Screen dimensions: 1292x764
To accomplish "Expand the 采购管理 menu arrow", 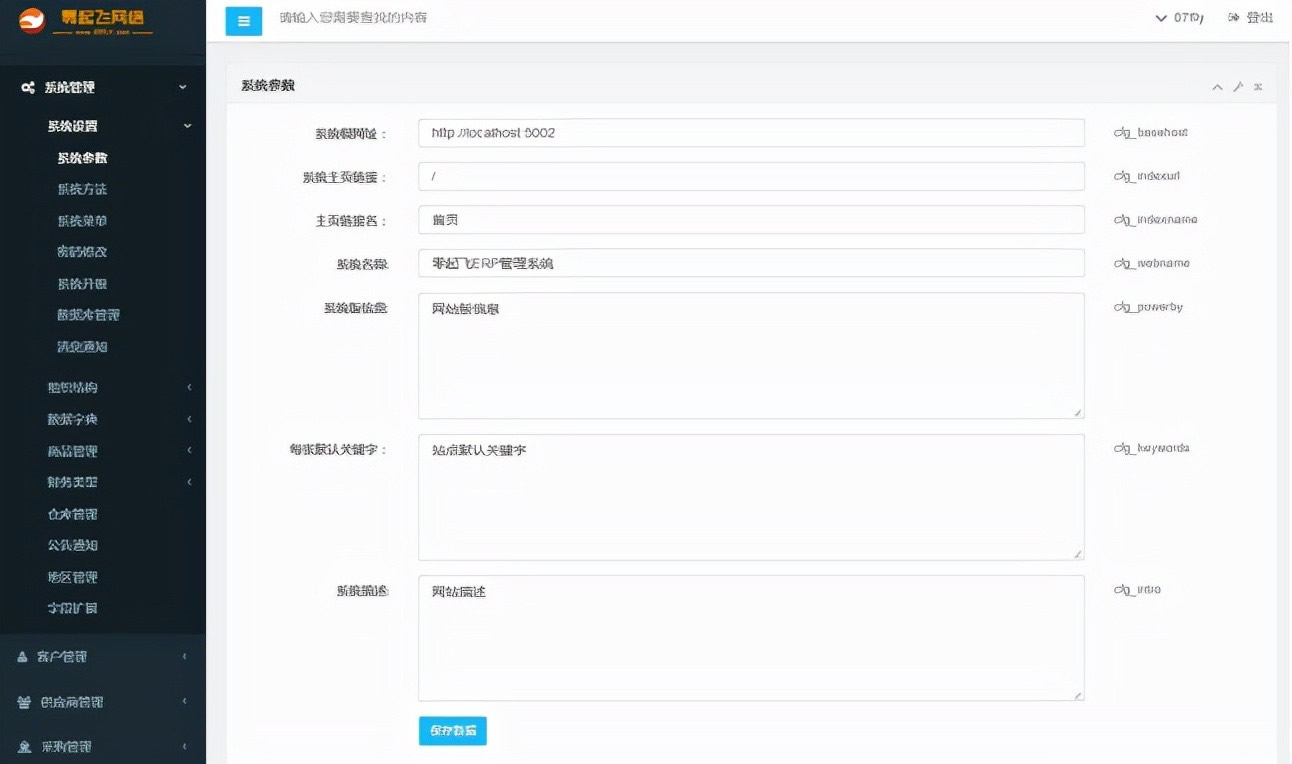I will (185, 747).
